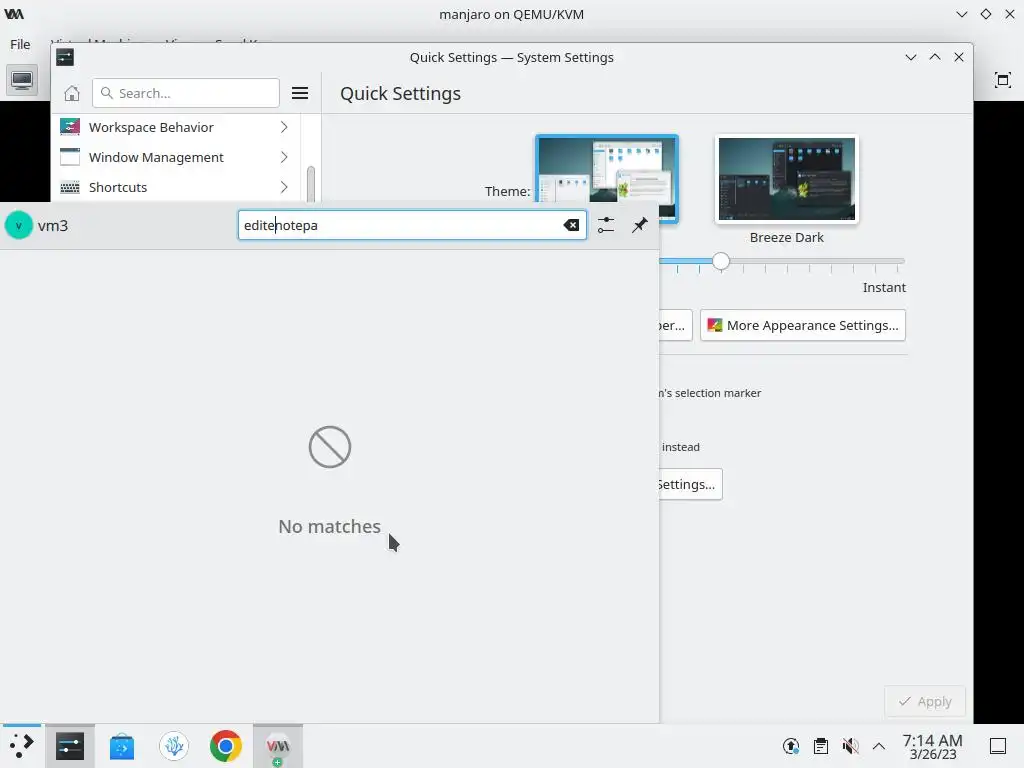The width and height of the screenshot is (1024, 768).
Task: Expand hidden system tray icons arrow
Action: point(879,746)
